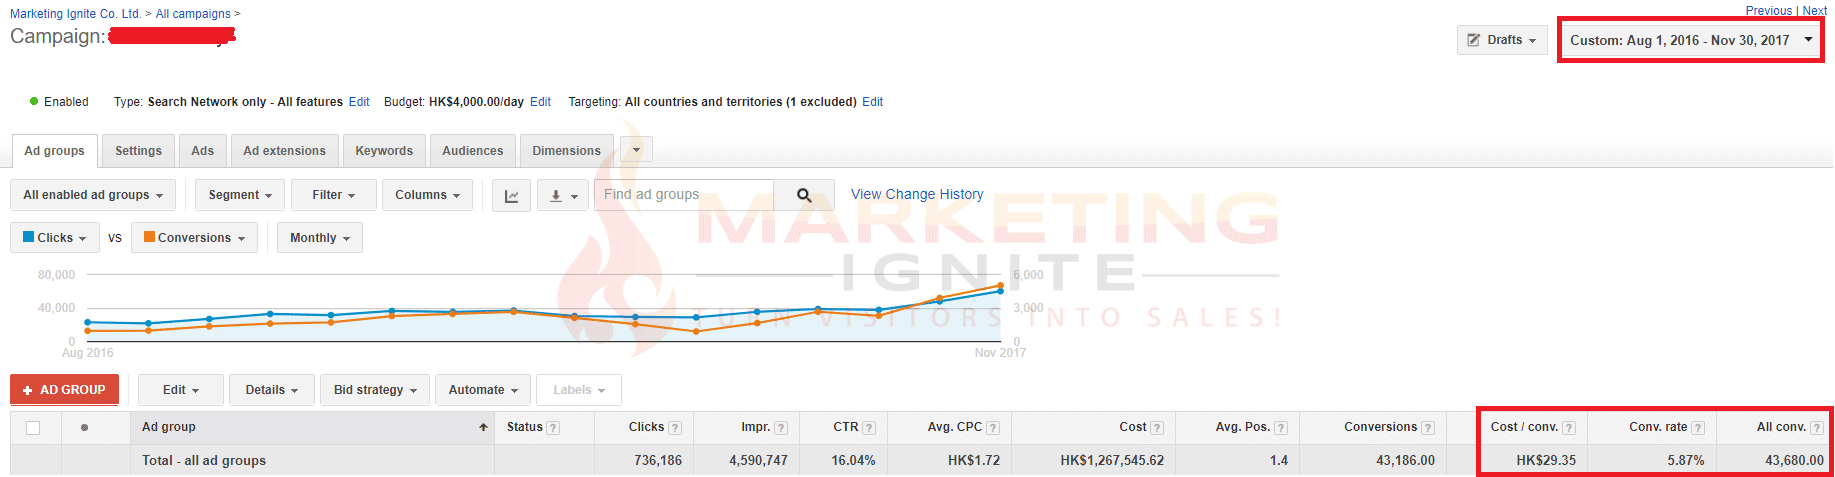Switch to the Keywords tab
Screen dimensions: 1835x477
384,151
